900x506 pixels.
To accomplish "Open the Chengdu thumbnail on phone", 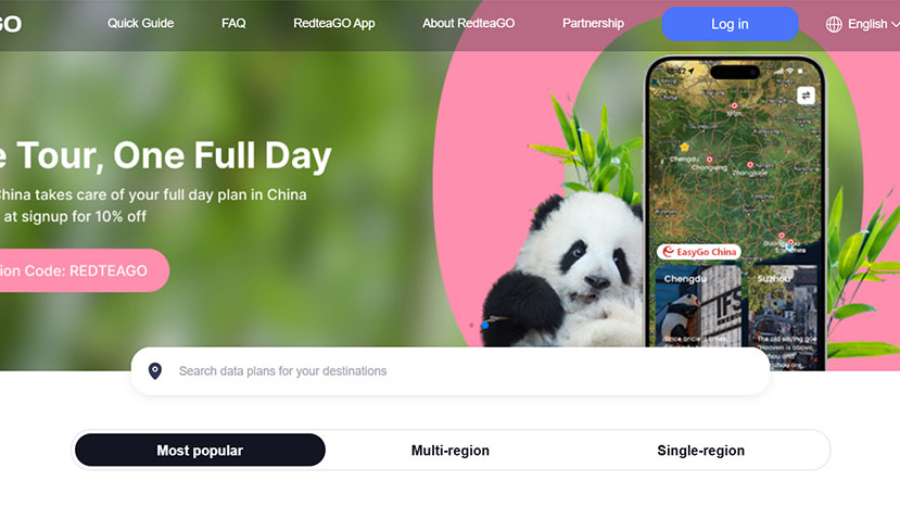I will pos(698,306).
